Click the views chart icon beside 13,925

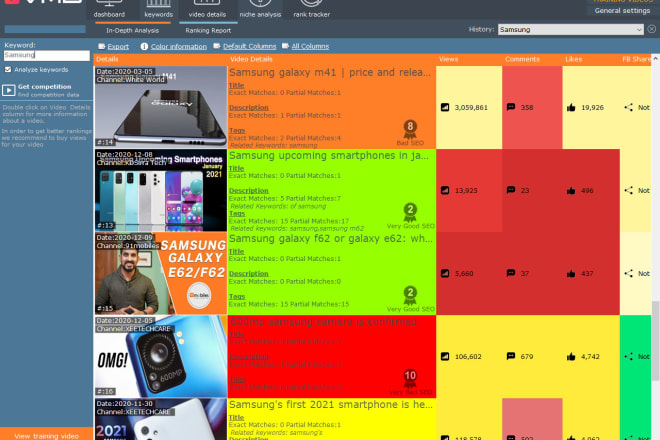point(445,190)
